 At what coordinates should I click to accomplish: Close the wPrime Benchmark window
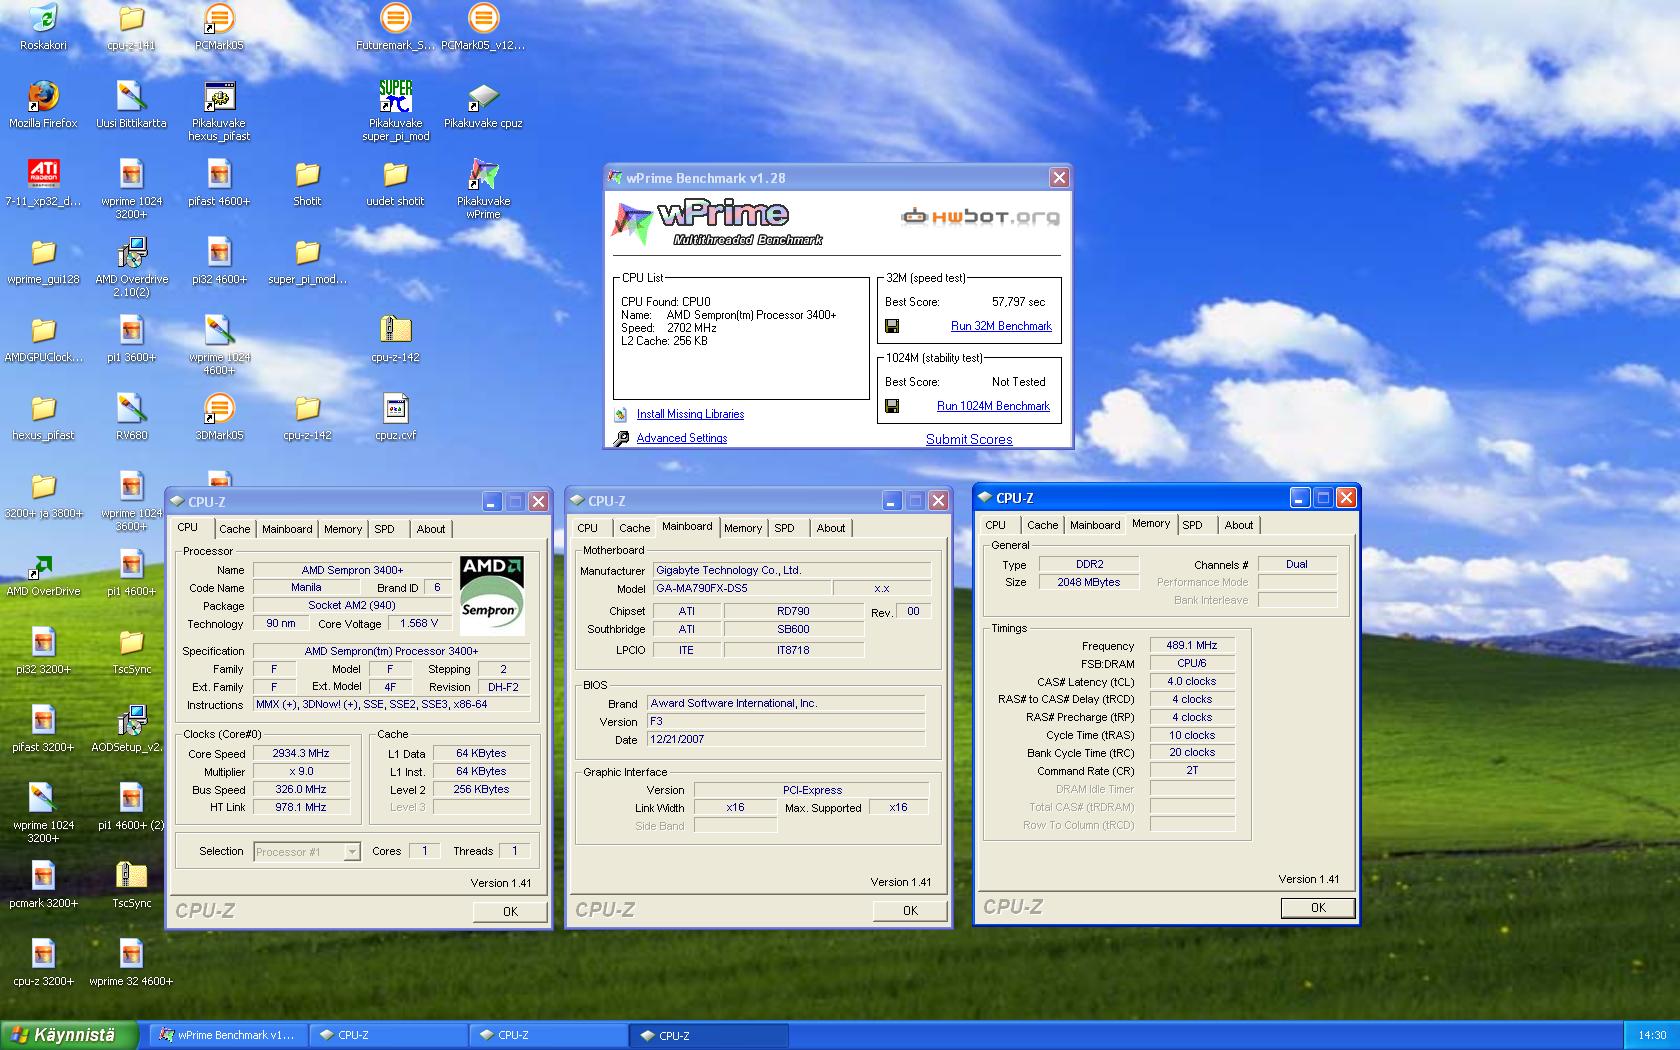coord(1059,178)
